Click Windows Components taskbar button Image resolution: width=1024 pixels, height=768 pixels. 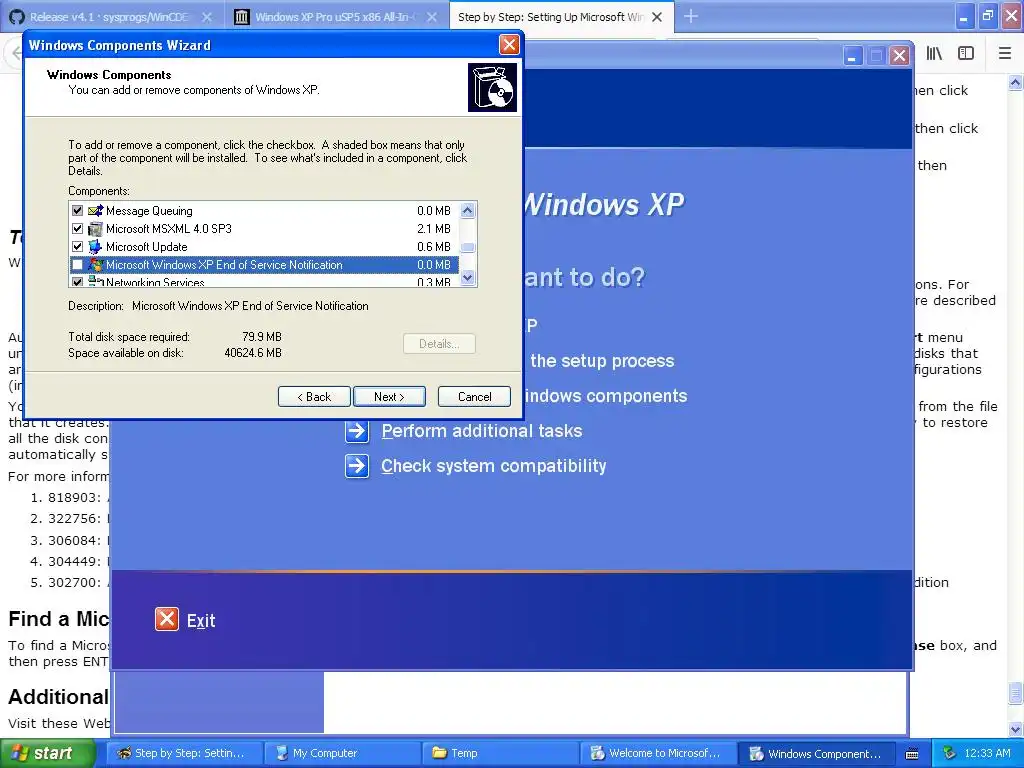click(x=817, y=754)
